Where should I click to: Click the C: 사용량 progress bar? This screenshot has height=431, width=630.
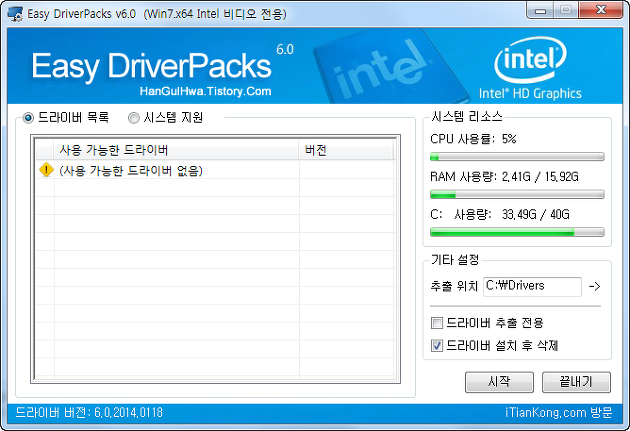517,232
